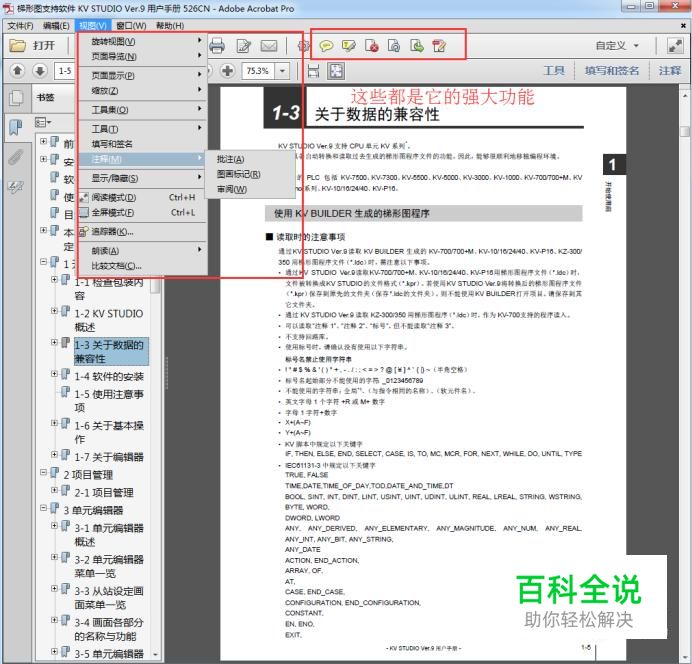Choose 阅读模式(D) menu entry
This screenshot has width=692, height=664.
point(143,197)
